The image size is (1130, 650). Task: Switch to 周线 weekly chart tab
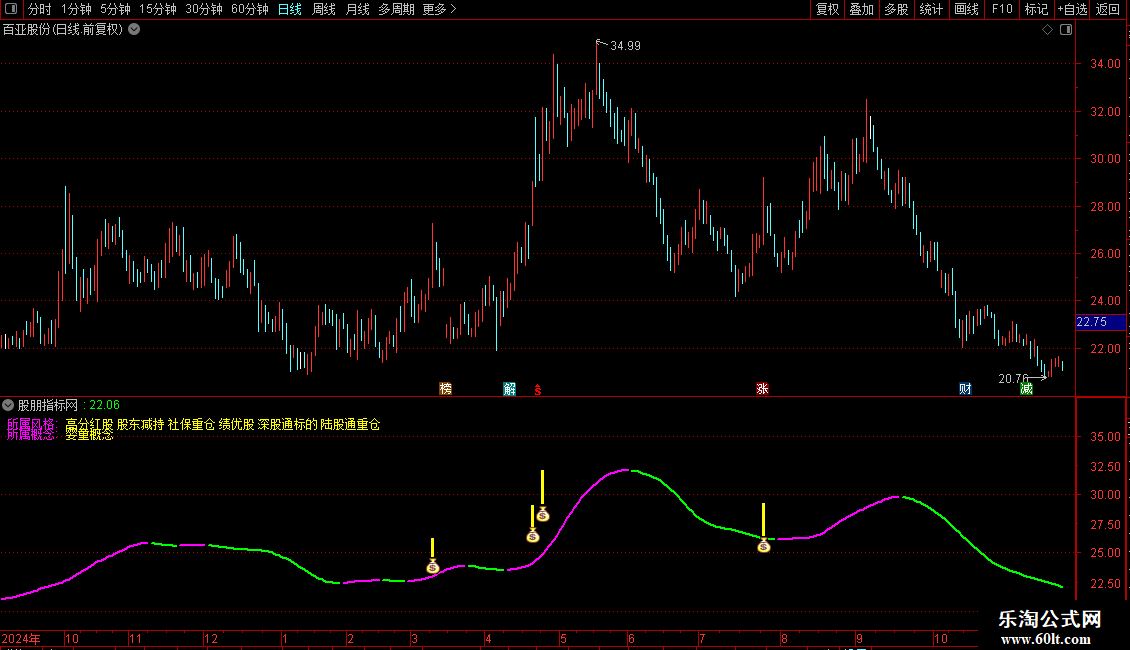click(324, 9)
